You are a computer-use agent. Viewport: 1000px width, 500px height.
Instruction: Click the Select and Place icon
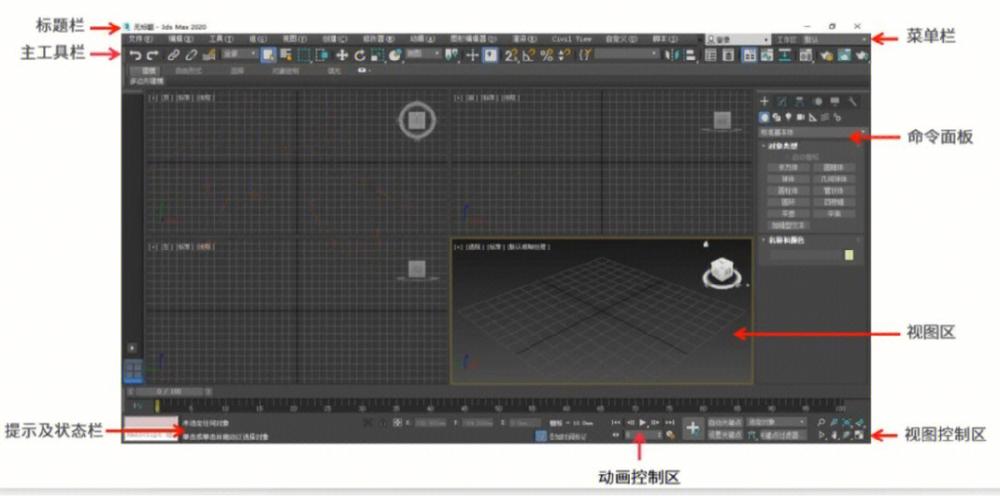tap(395, 55)
